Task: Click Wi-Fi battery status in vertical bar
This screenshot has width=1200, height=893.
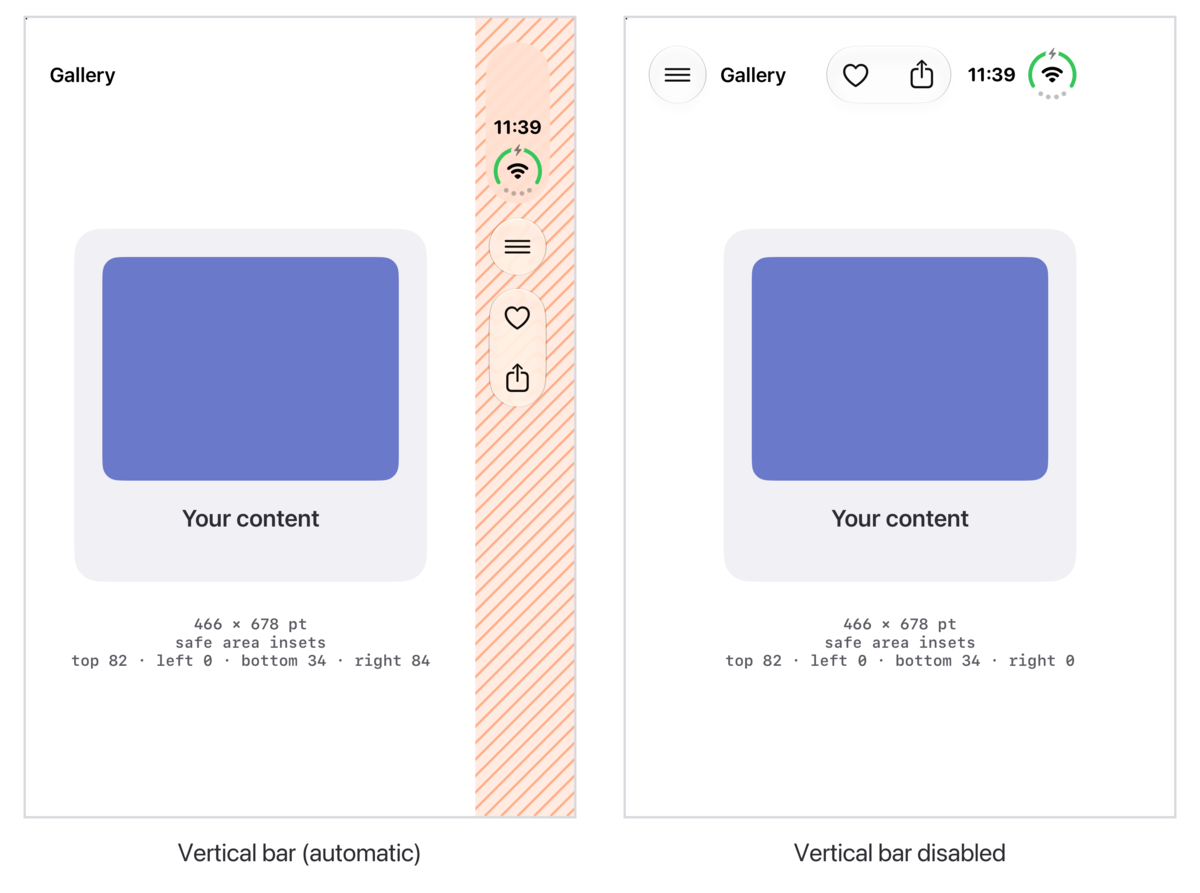Action: coord(517,170)
